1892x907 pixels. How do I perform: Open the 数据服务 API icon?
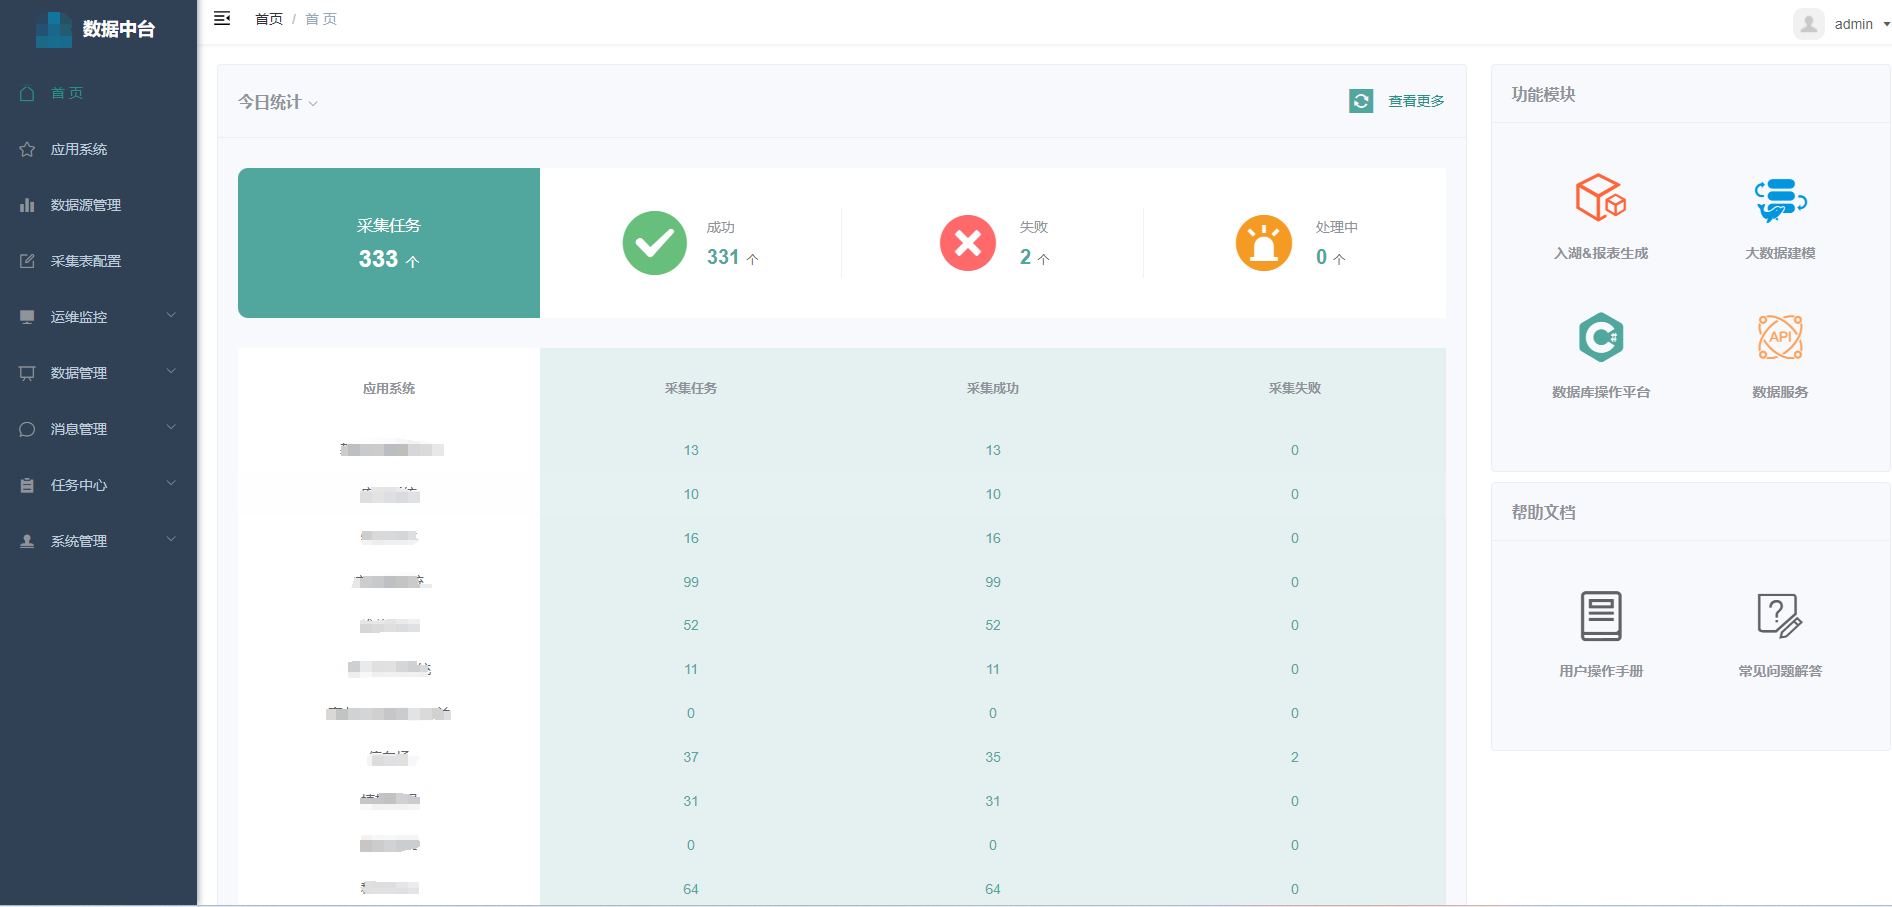pyautogui.click(x=1780, y=337)
